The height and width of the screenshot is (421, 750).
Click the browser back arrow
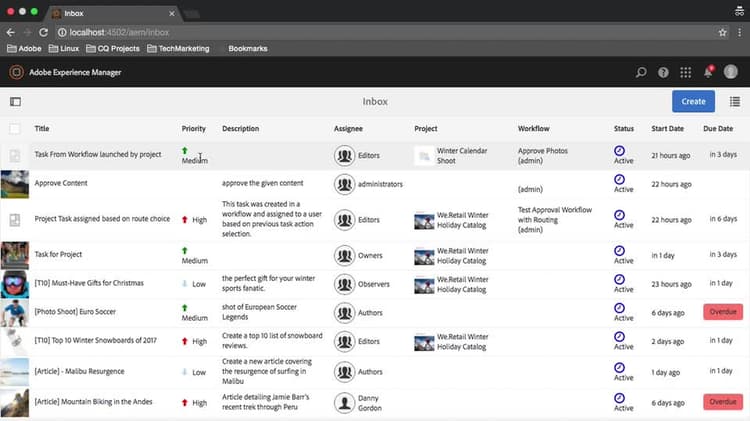point(11,33)
